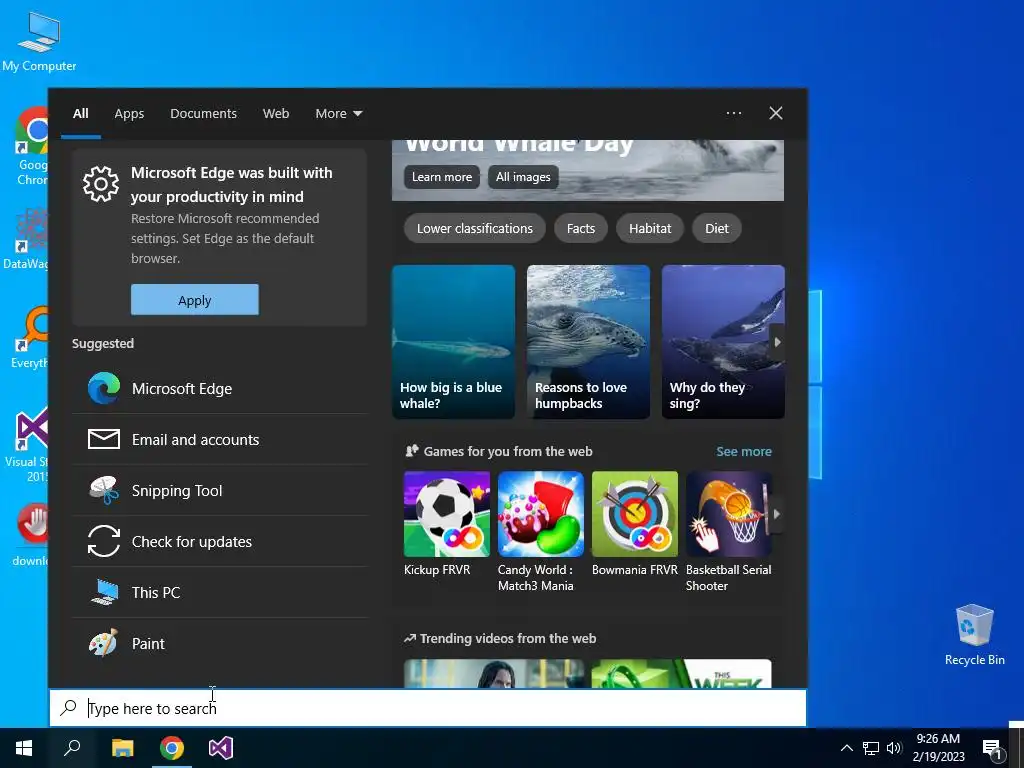
Task: Open the Bowmania FRVR game
Action: click(x=635, y=524)
